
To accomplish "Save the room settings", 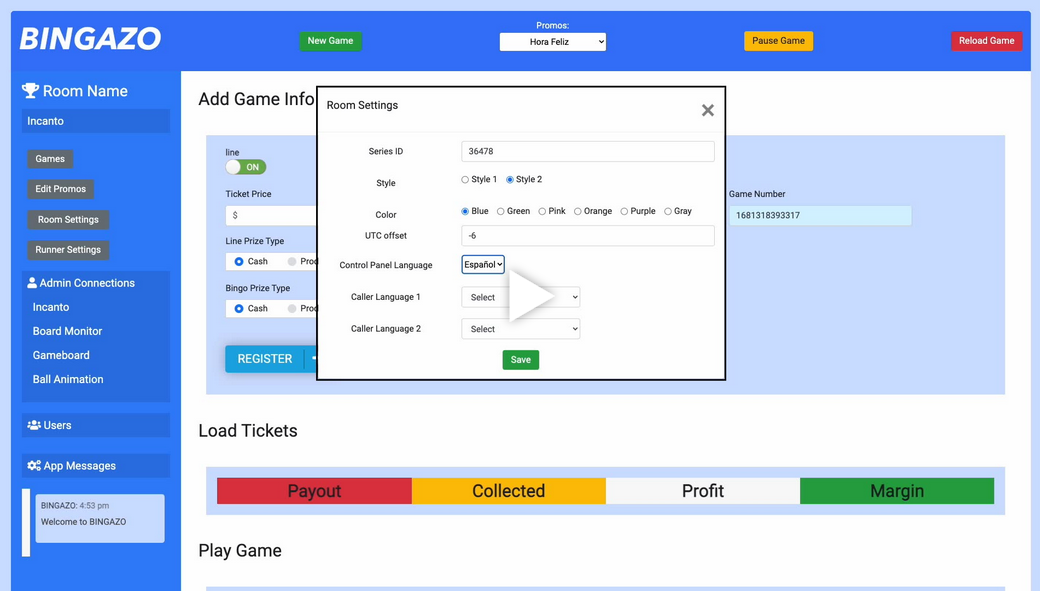I will 520,360.
